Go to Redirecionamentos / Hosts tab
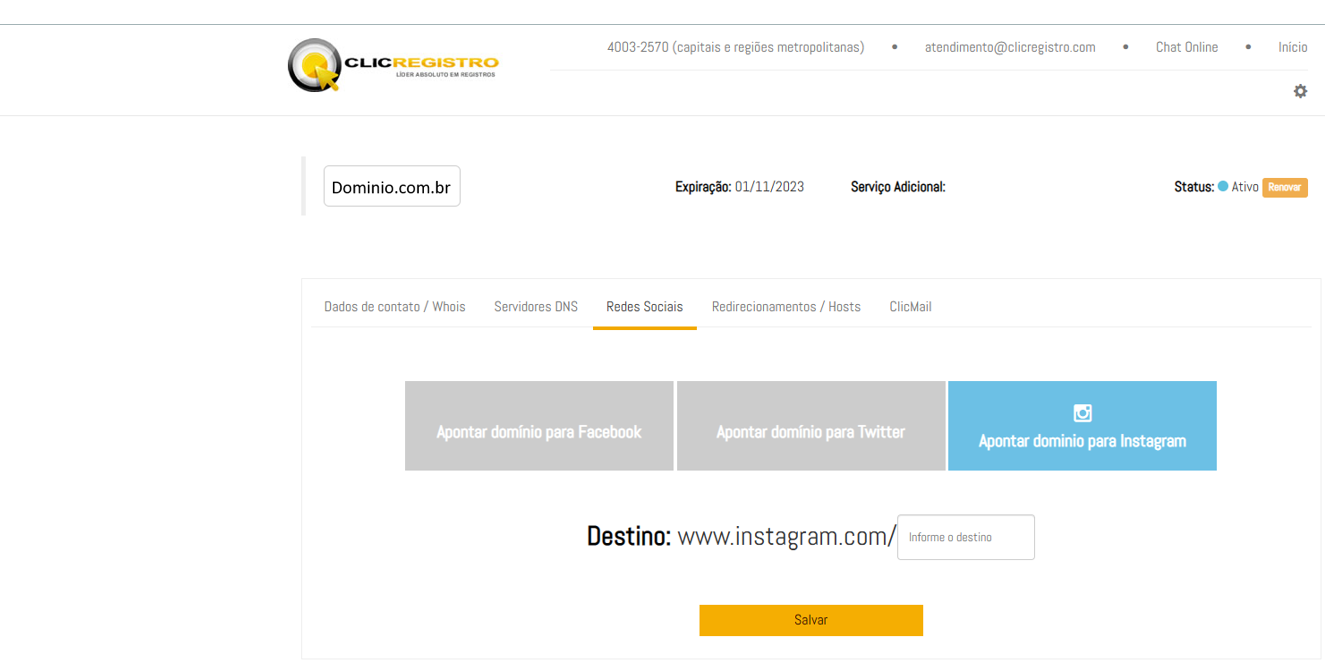Viewport: 1325px width, 660px height. (x=786, y=307)
